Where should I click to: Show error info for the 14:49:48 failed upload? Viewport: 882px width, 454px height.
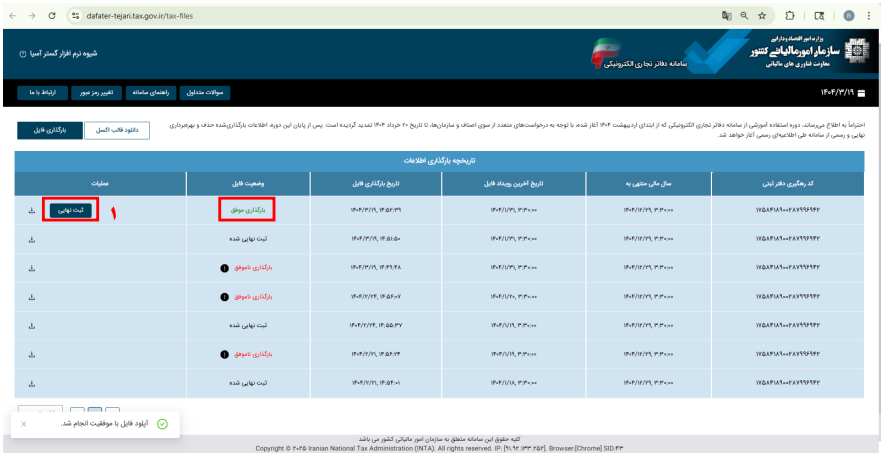click(x=224, y=268)
